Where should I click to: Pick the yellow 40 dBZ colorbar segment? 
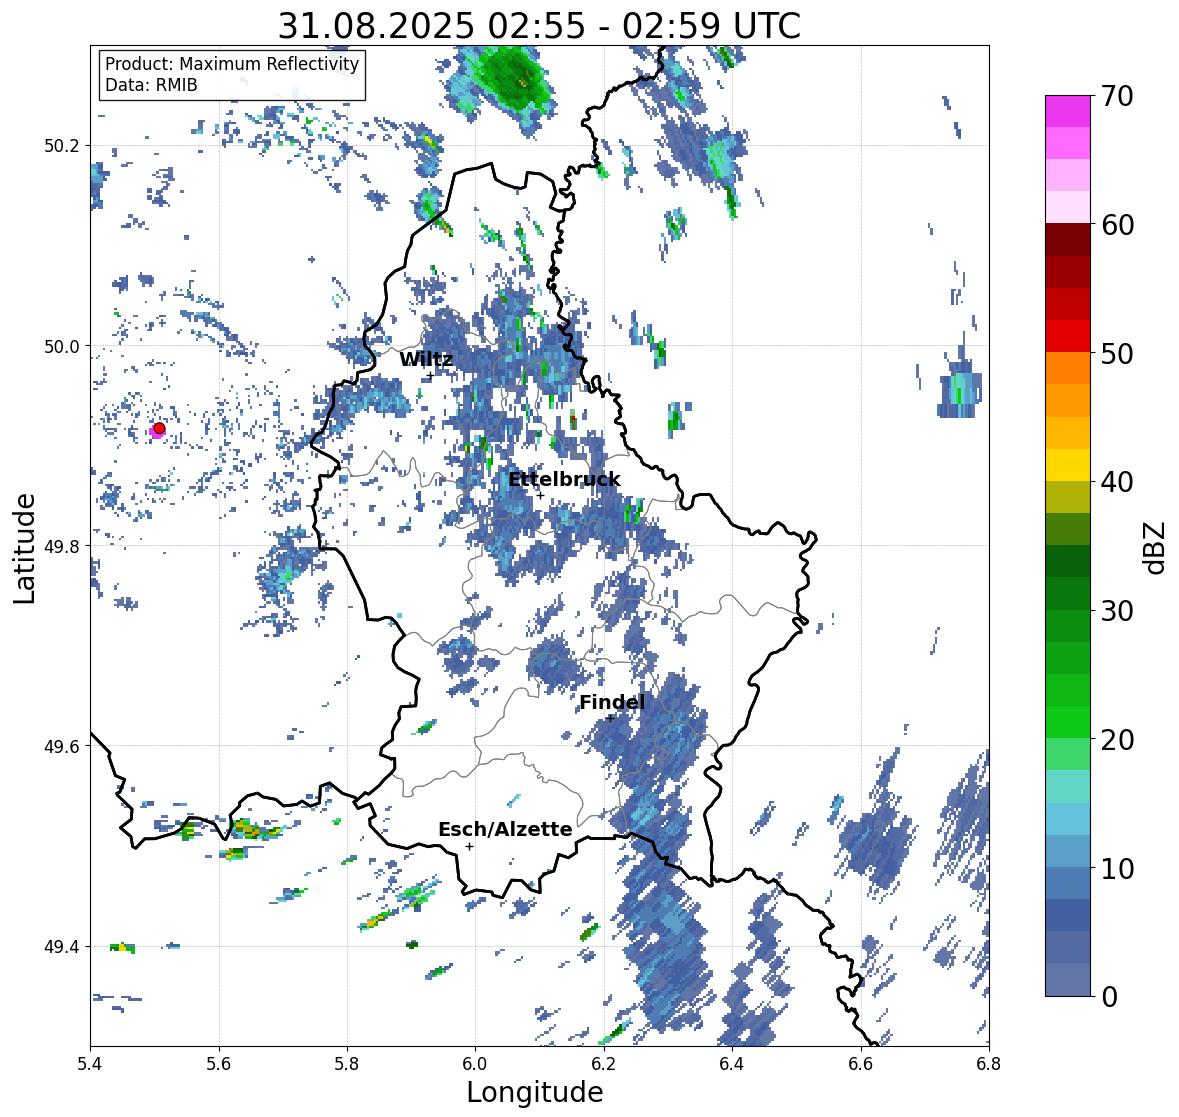pyautogui.click(x=1068, y=465)
